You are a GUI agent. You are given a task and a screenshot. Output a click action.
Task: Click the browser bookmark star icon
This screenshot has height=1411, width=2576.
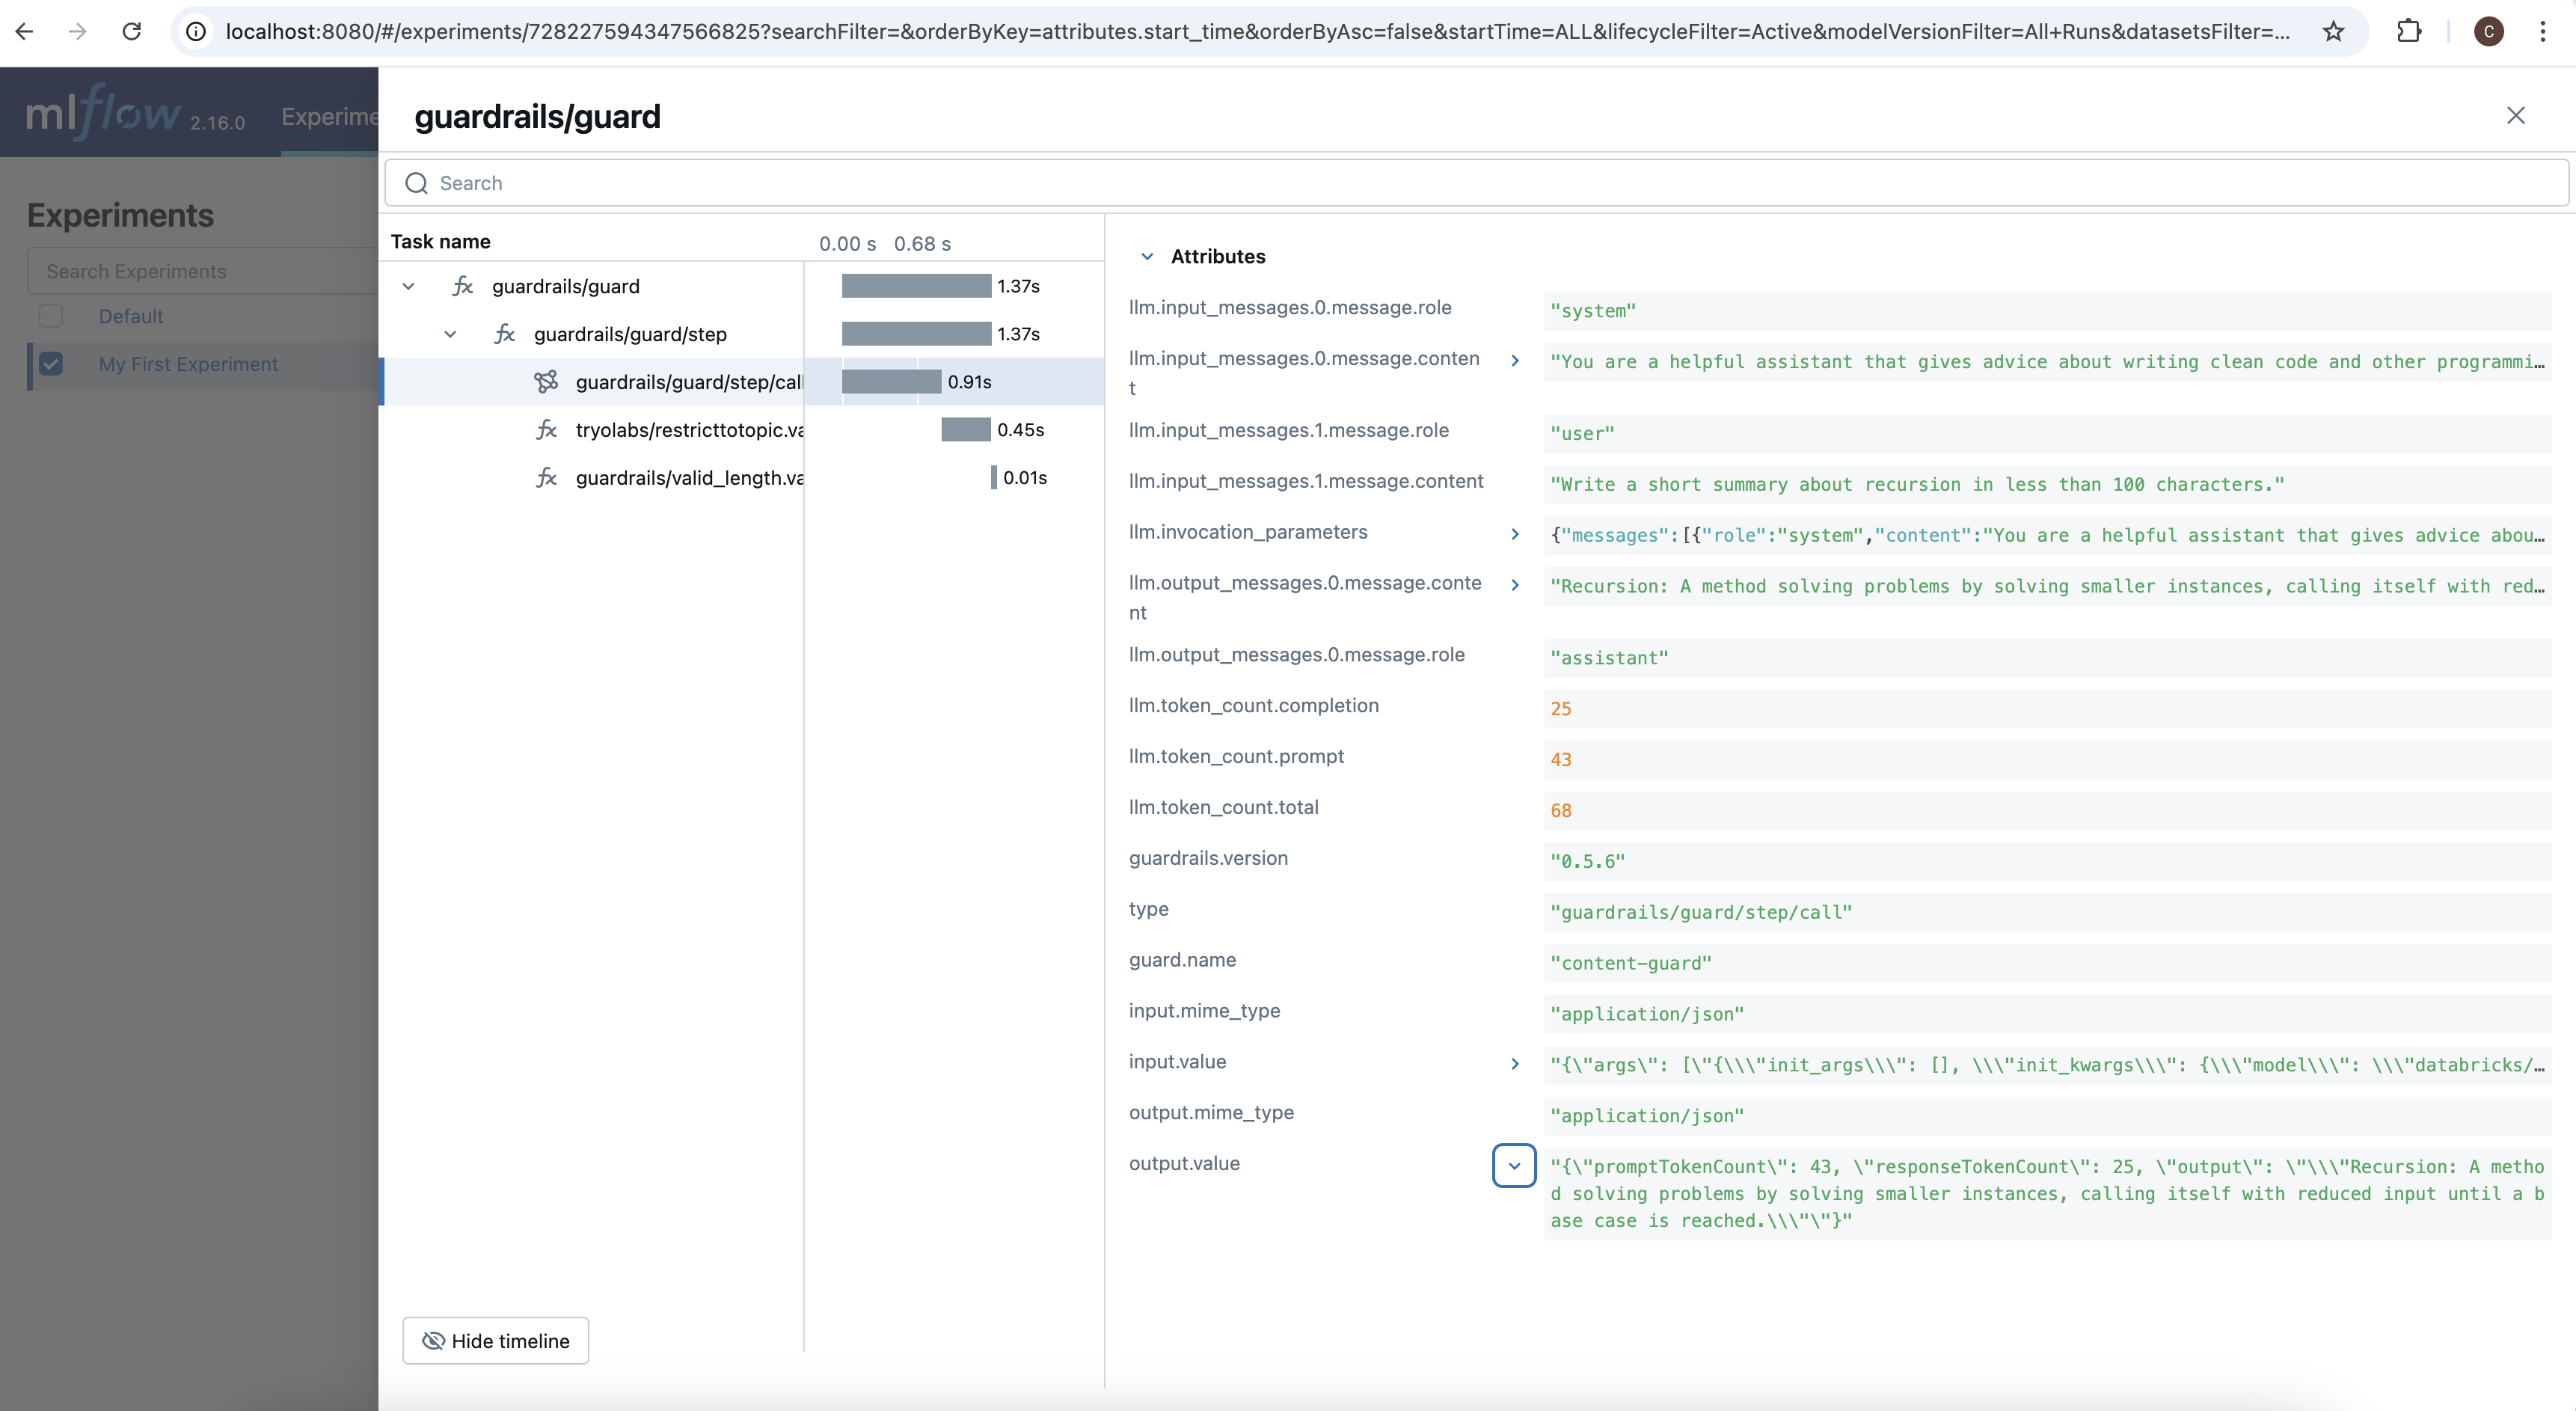click(x=2333, y=31)
